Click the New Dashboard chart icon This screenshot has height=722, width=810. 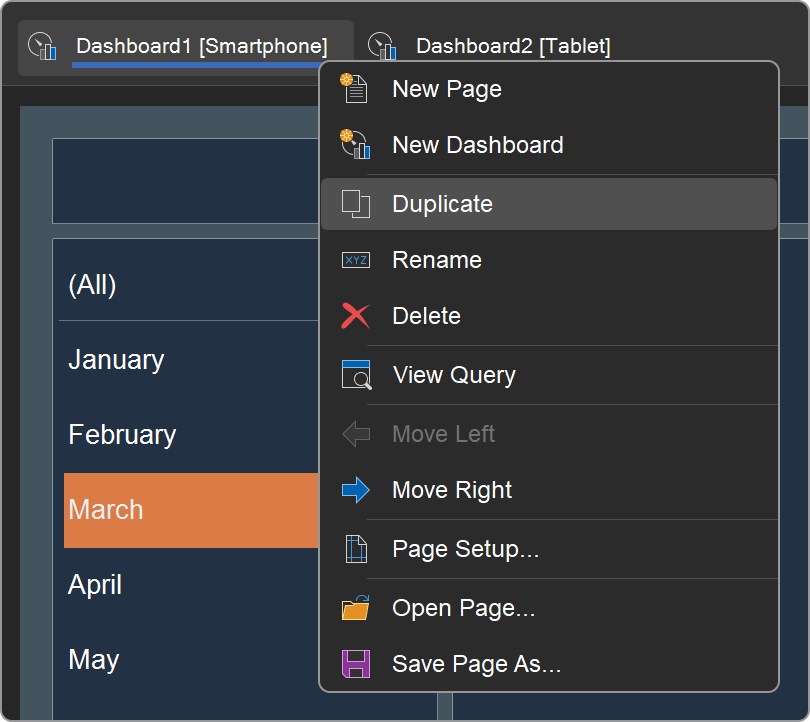point(355,145)
